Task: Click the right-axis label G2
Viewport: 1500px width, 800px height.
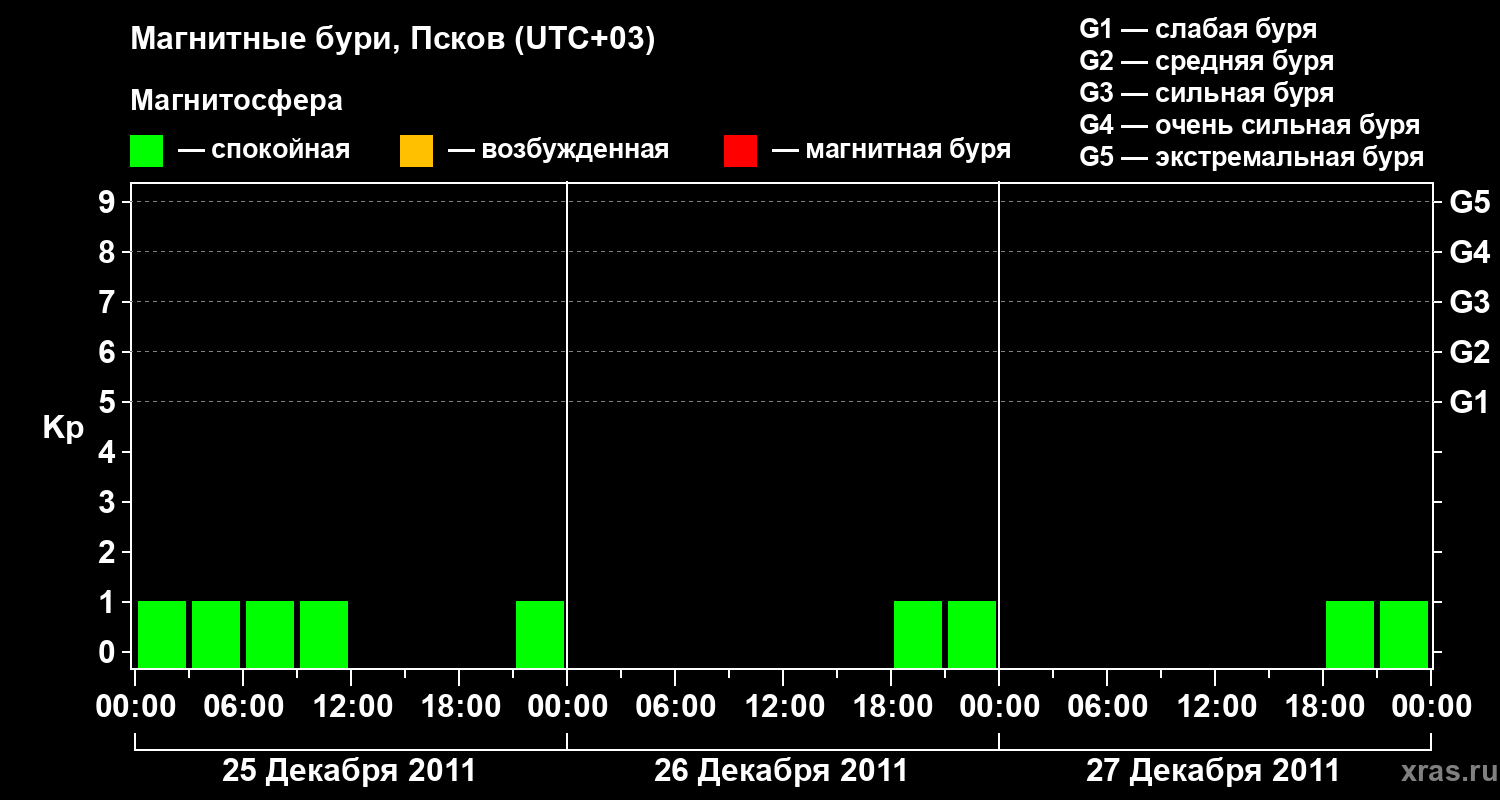Action: (x=1470, y=352)
